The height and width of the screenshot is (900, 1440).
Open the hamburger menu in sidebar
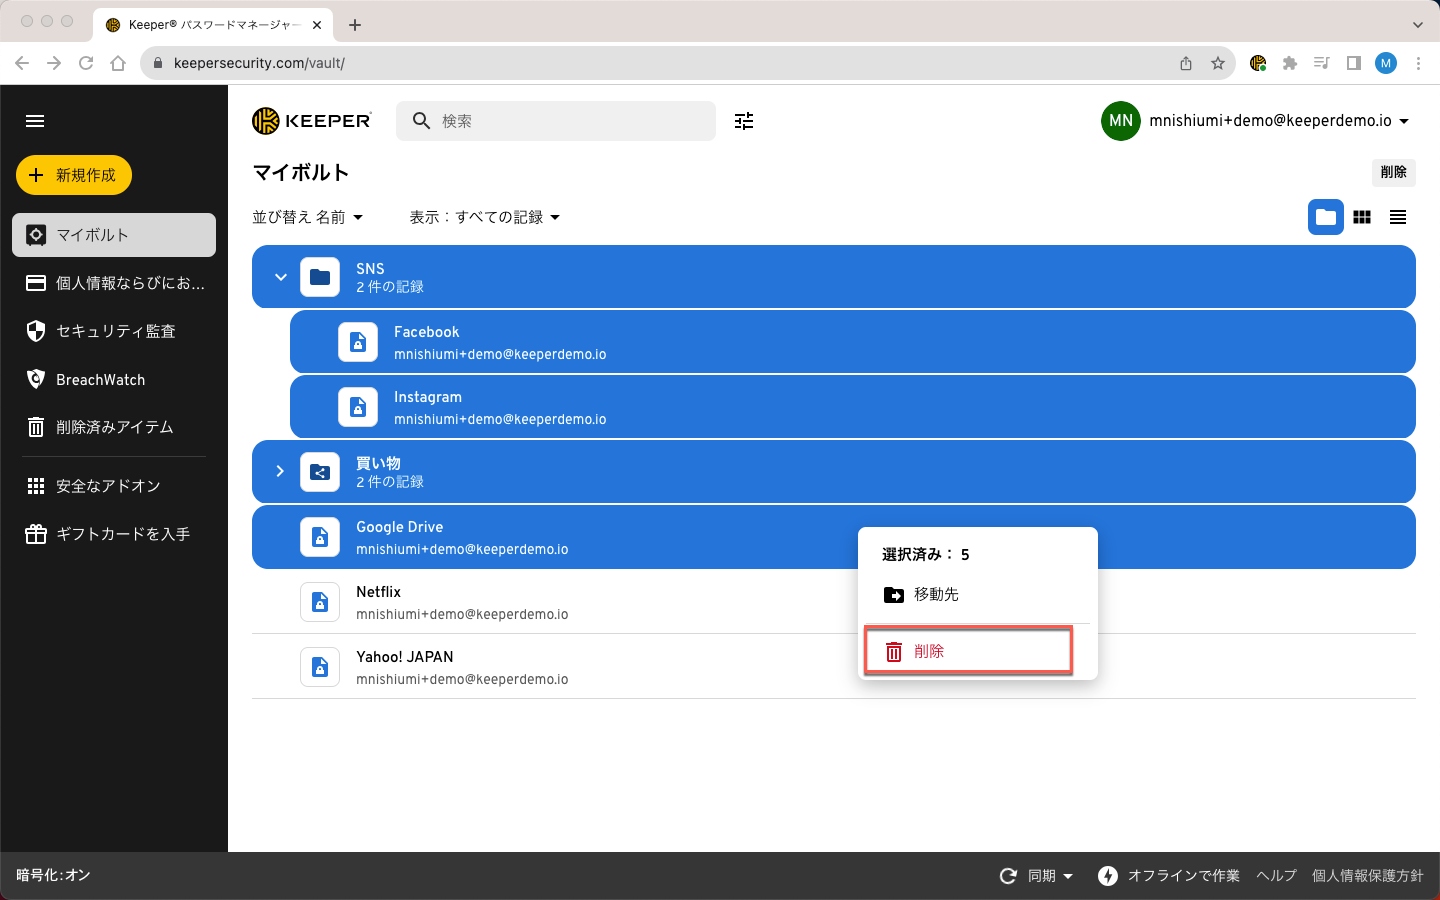[x=35, y=121]
